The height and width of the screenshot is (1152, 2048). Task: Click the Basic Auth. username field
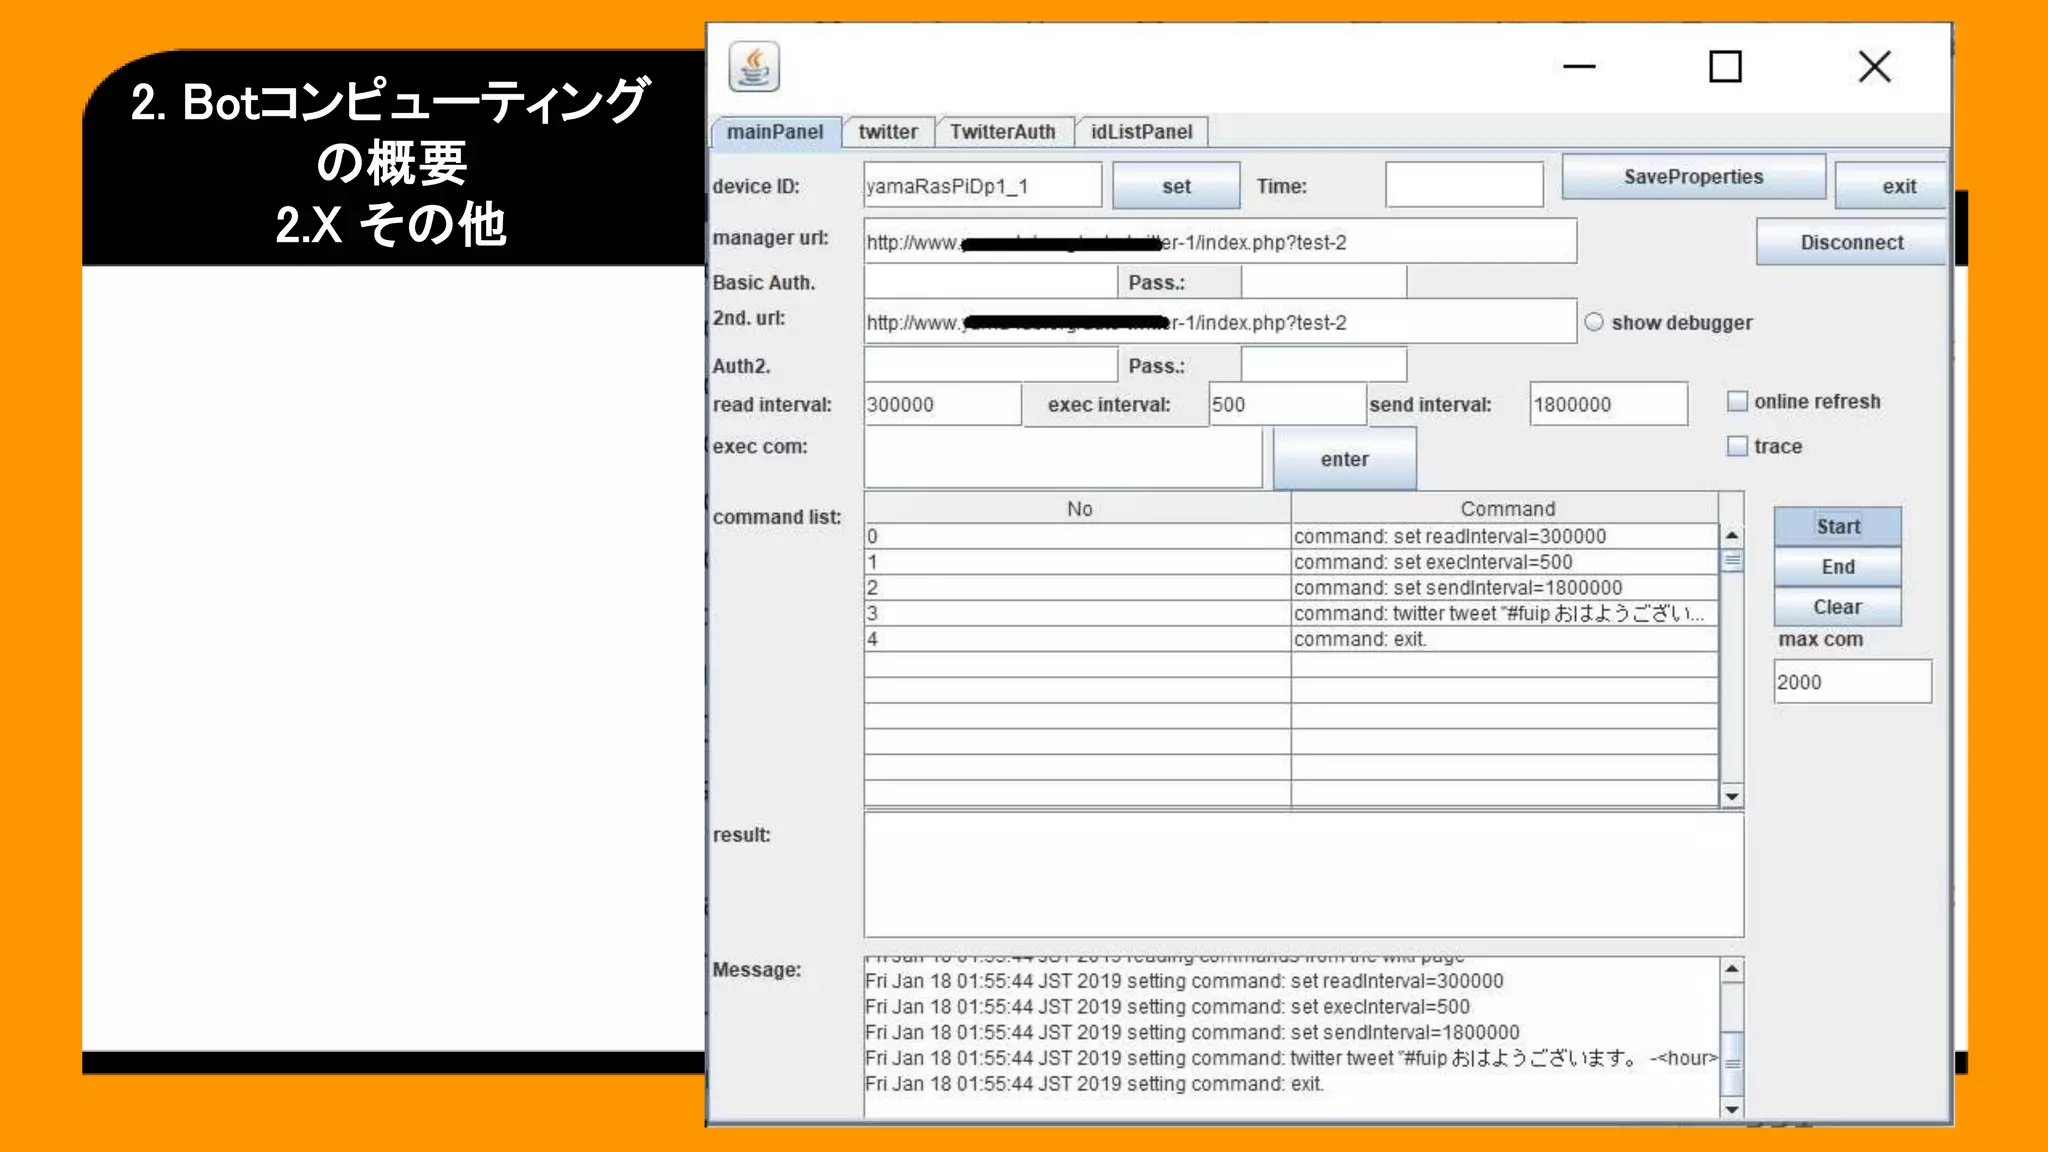990,282
